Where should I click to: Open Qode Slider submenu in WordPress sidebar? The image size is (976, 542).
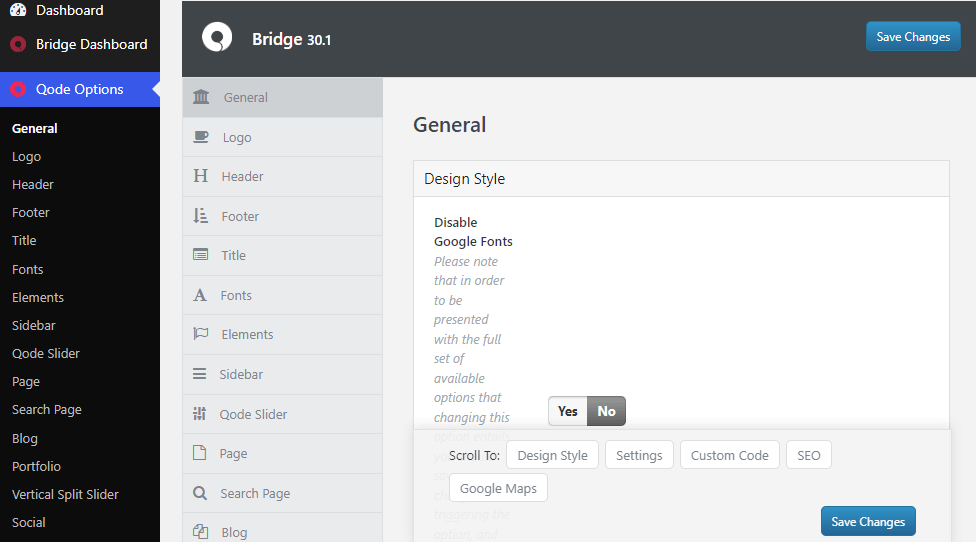click(46, 353)
